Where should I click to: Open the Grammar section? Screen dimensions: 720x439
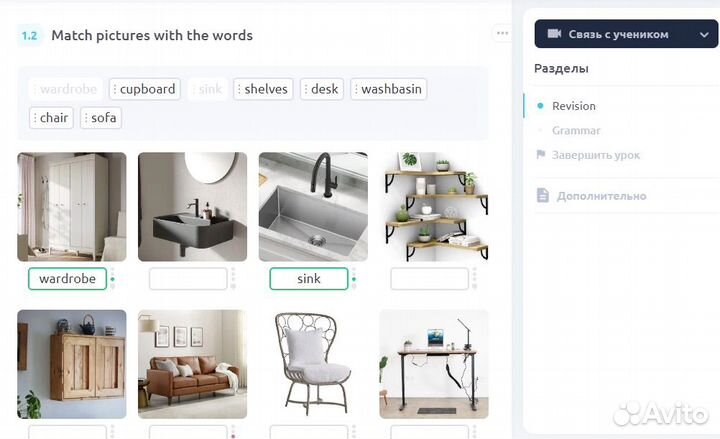pyautogui.click(x=576, y=131)
